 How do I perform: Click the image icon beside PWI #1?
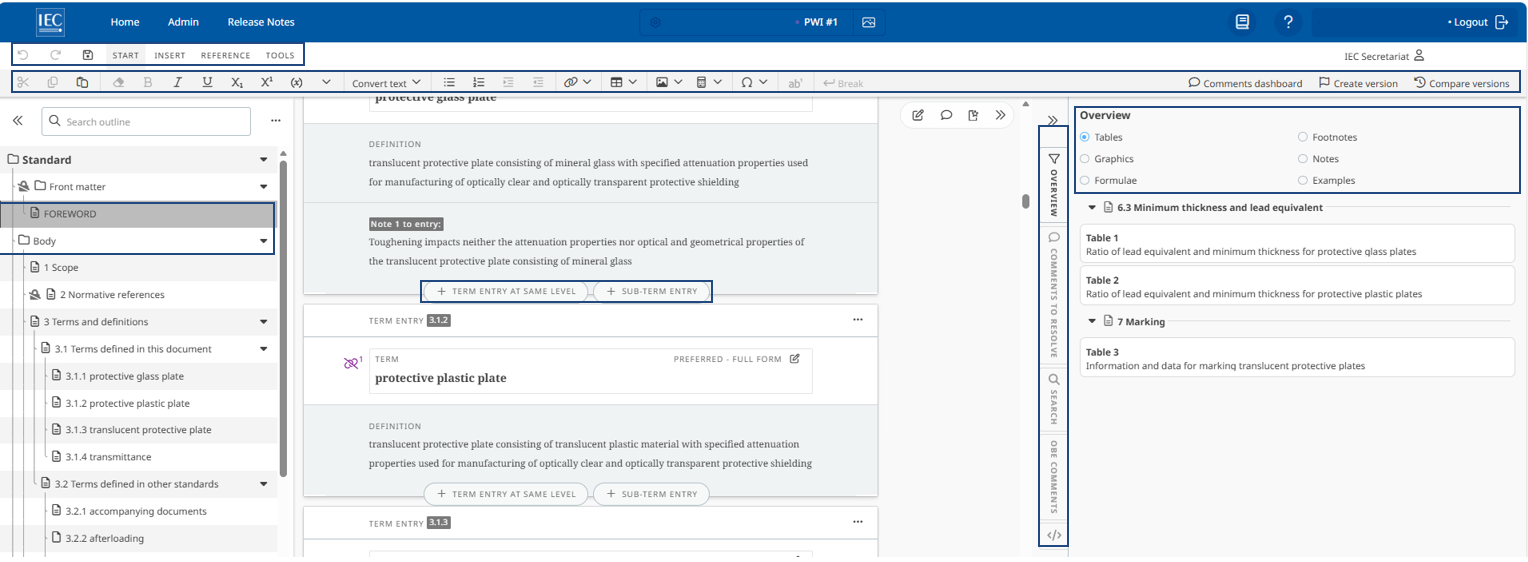coord(868,22)
